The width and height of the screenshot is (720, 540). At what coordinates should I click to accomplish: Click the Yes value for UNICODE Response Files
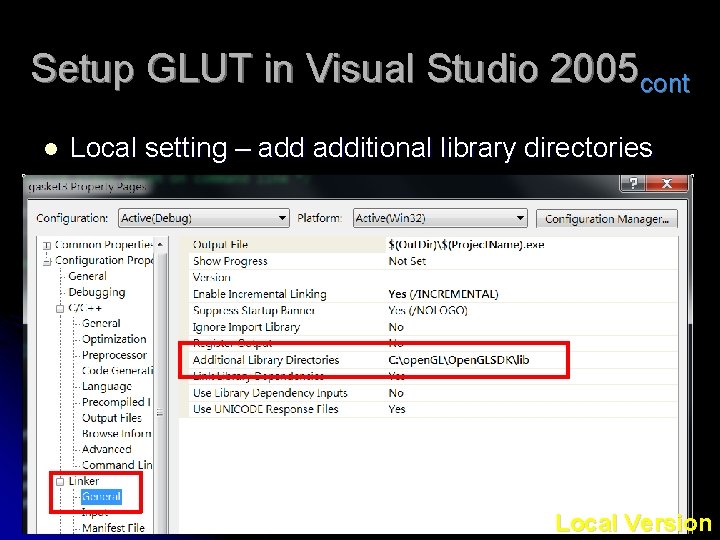click(397, 409)
